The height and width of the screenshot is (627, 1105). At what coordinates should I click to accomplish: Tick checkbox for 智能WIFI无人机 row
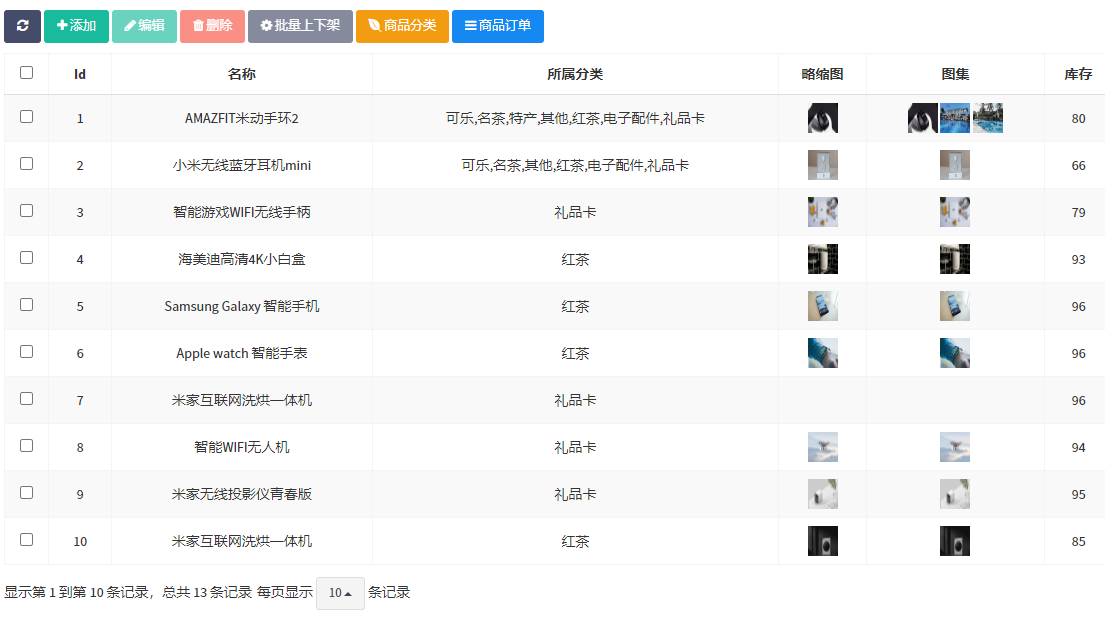[27, 446]
